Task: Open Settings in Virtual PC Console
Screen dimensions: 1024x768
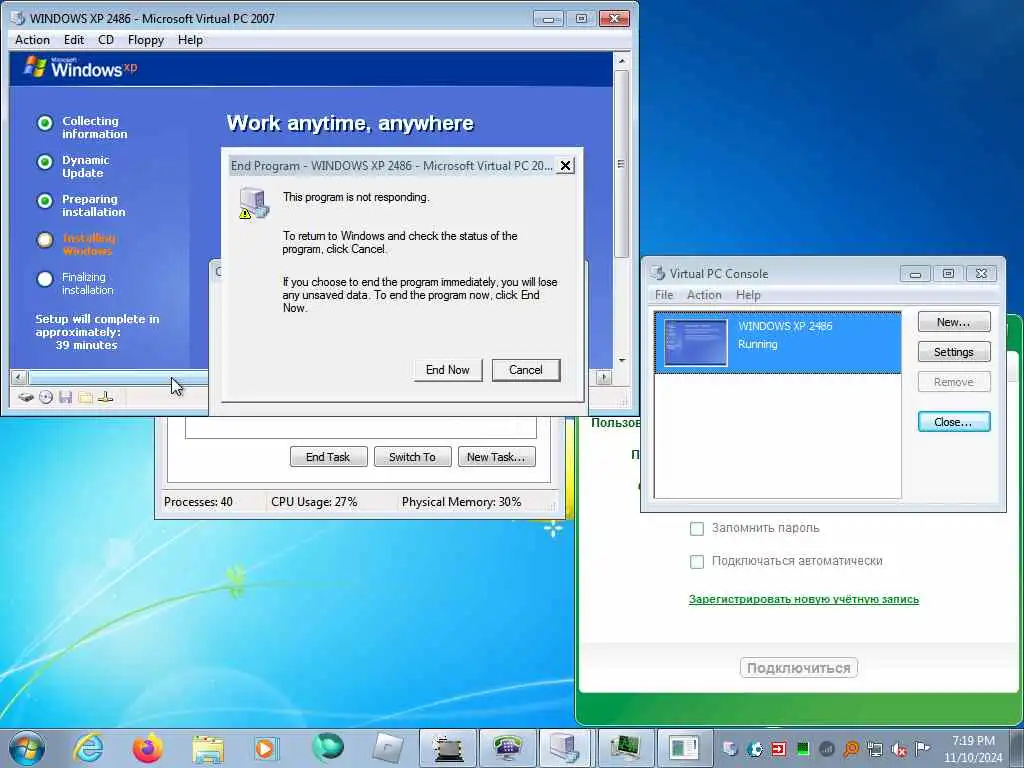Action: tap(953, 352)
